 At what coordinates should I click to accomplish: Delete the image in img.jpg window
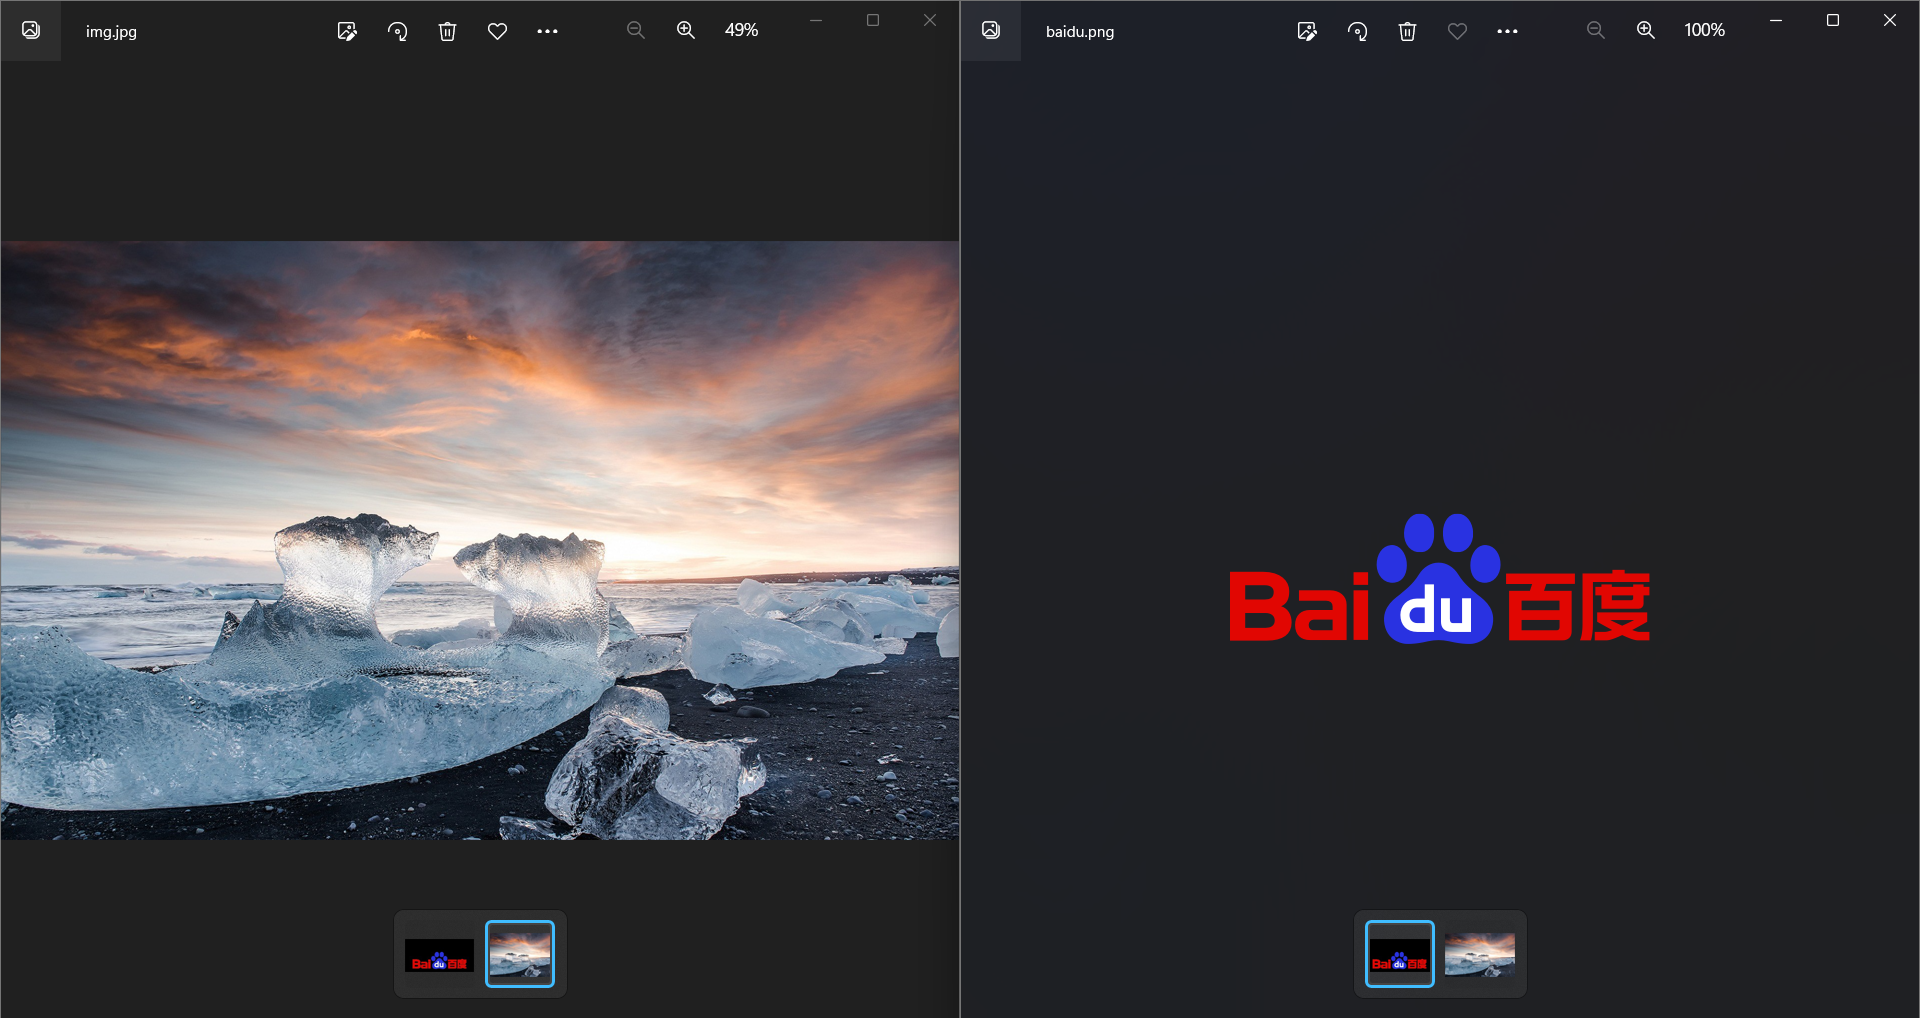coord(447,31)
